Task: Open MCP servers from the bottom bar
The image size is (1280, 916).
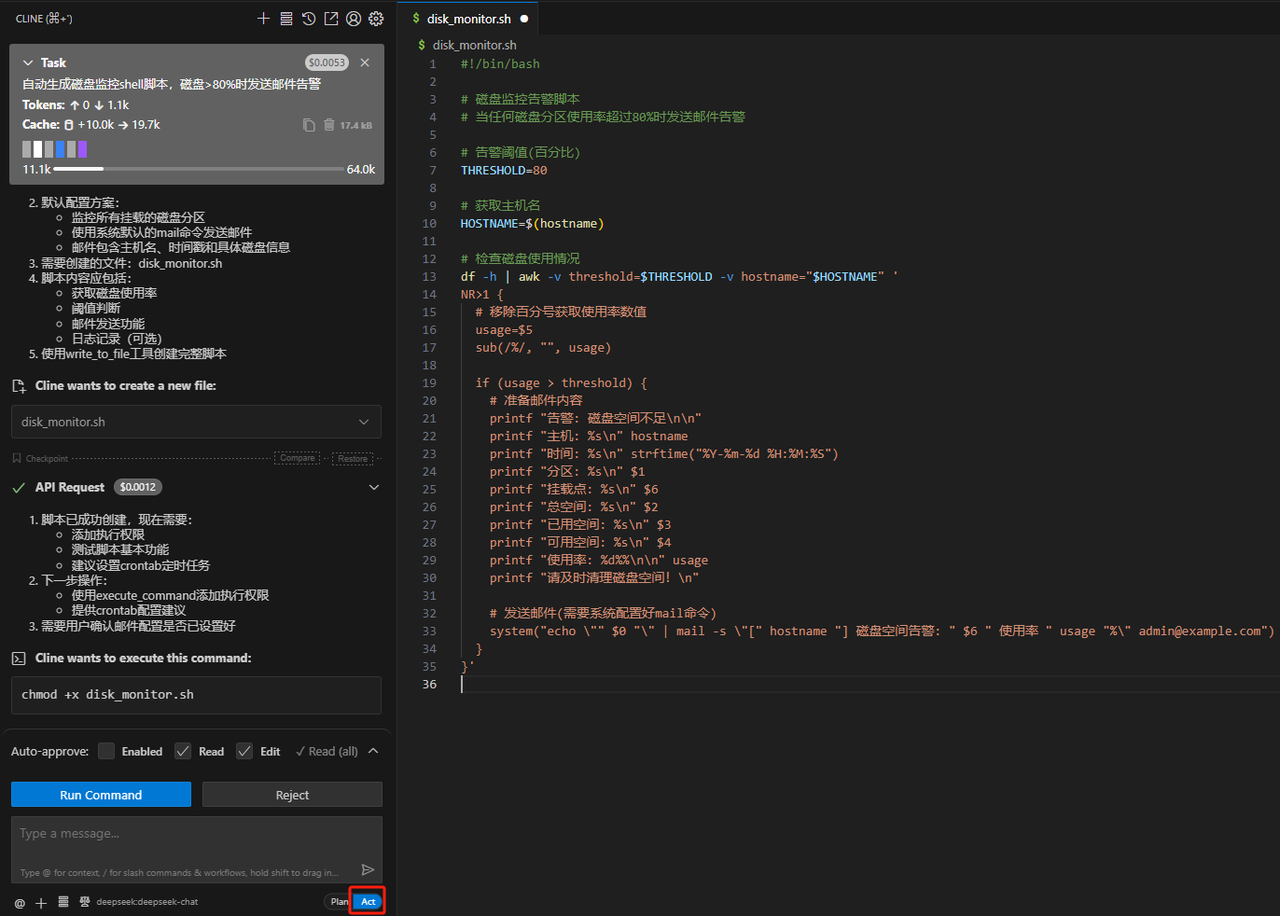Action: coord(63,902)
